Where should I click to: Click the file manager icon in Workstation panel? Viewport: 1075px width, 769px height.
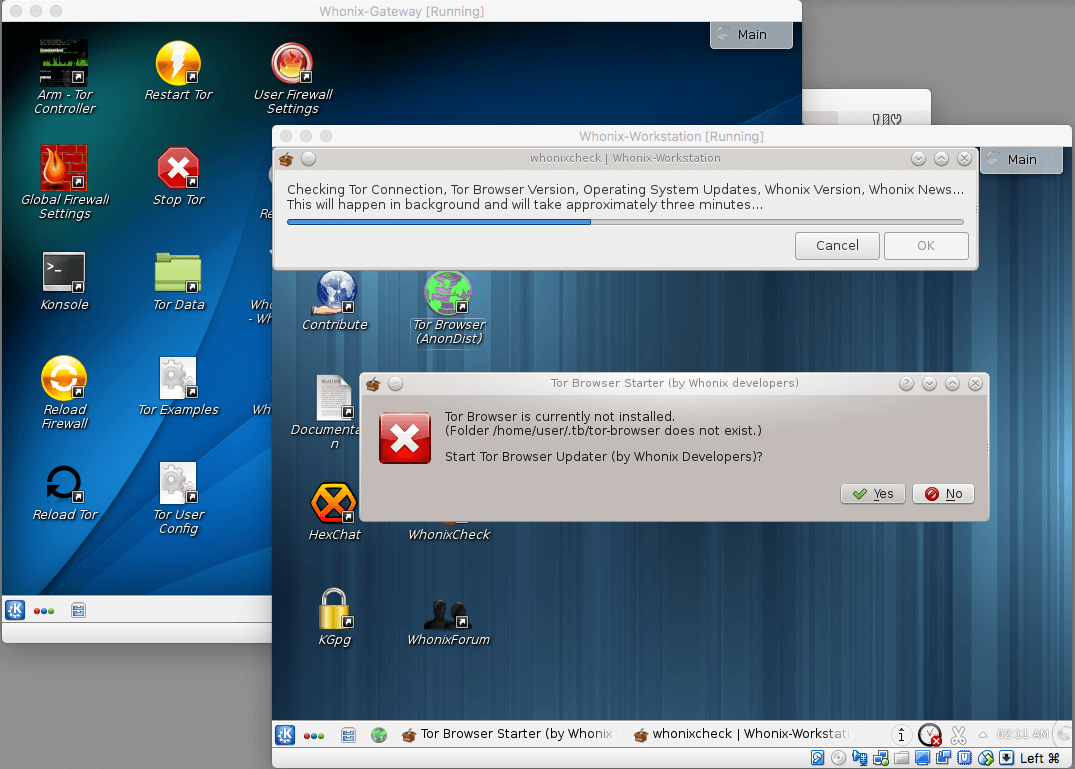tap(348, 735)
